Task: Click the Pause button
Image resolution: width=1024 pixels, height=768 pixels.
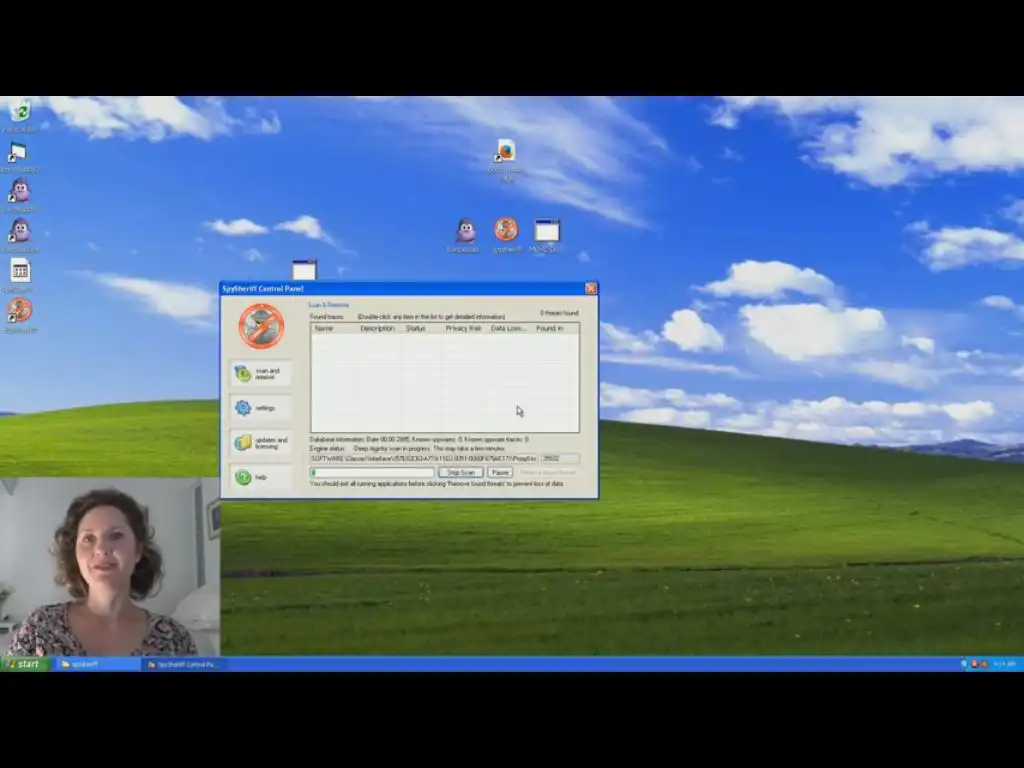Action: pyautogui.click(x=500, y=472)
